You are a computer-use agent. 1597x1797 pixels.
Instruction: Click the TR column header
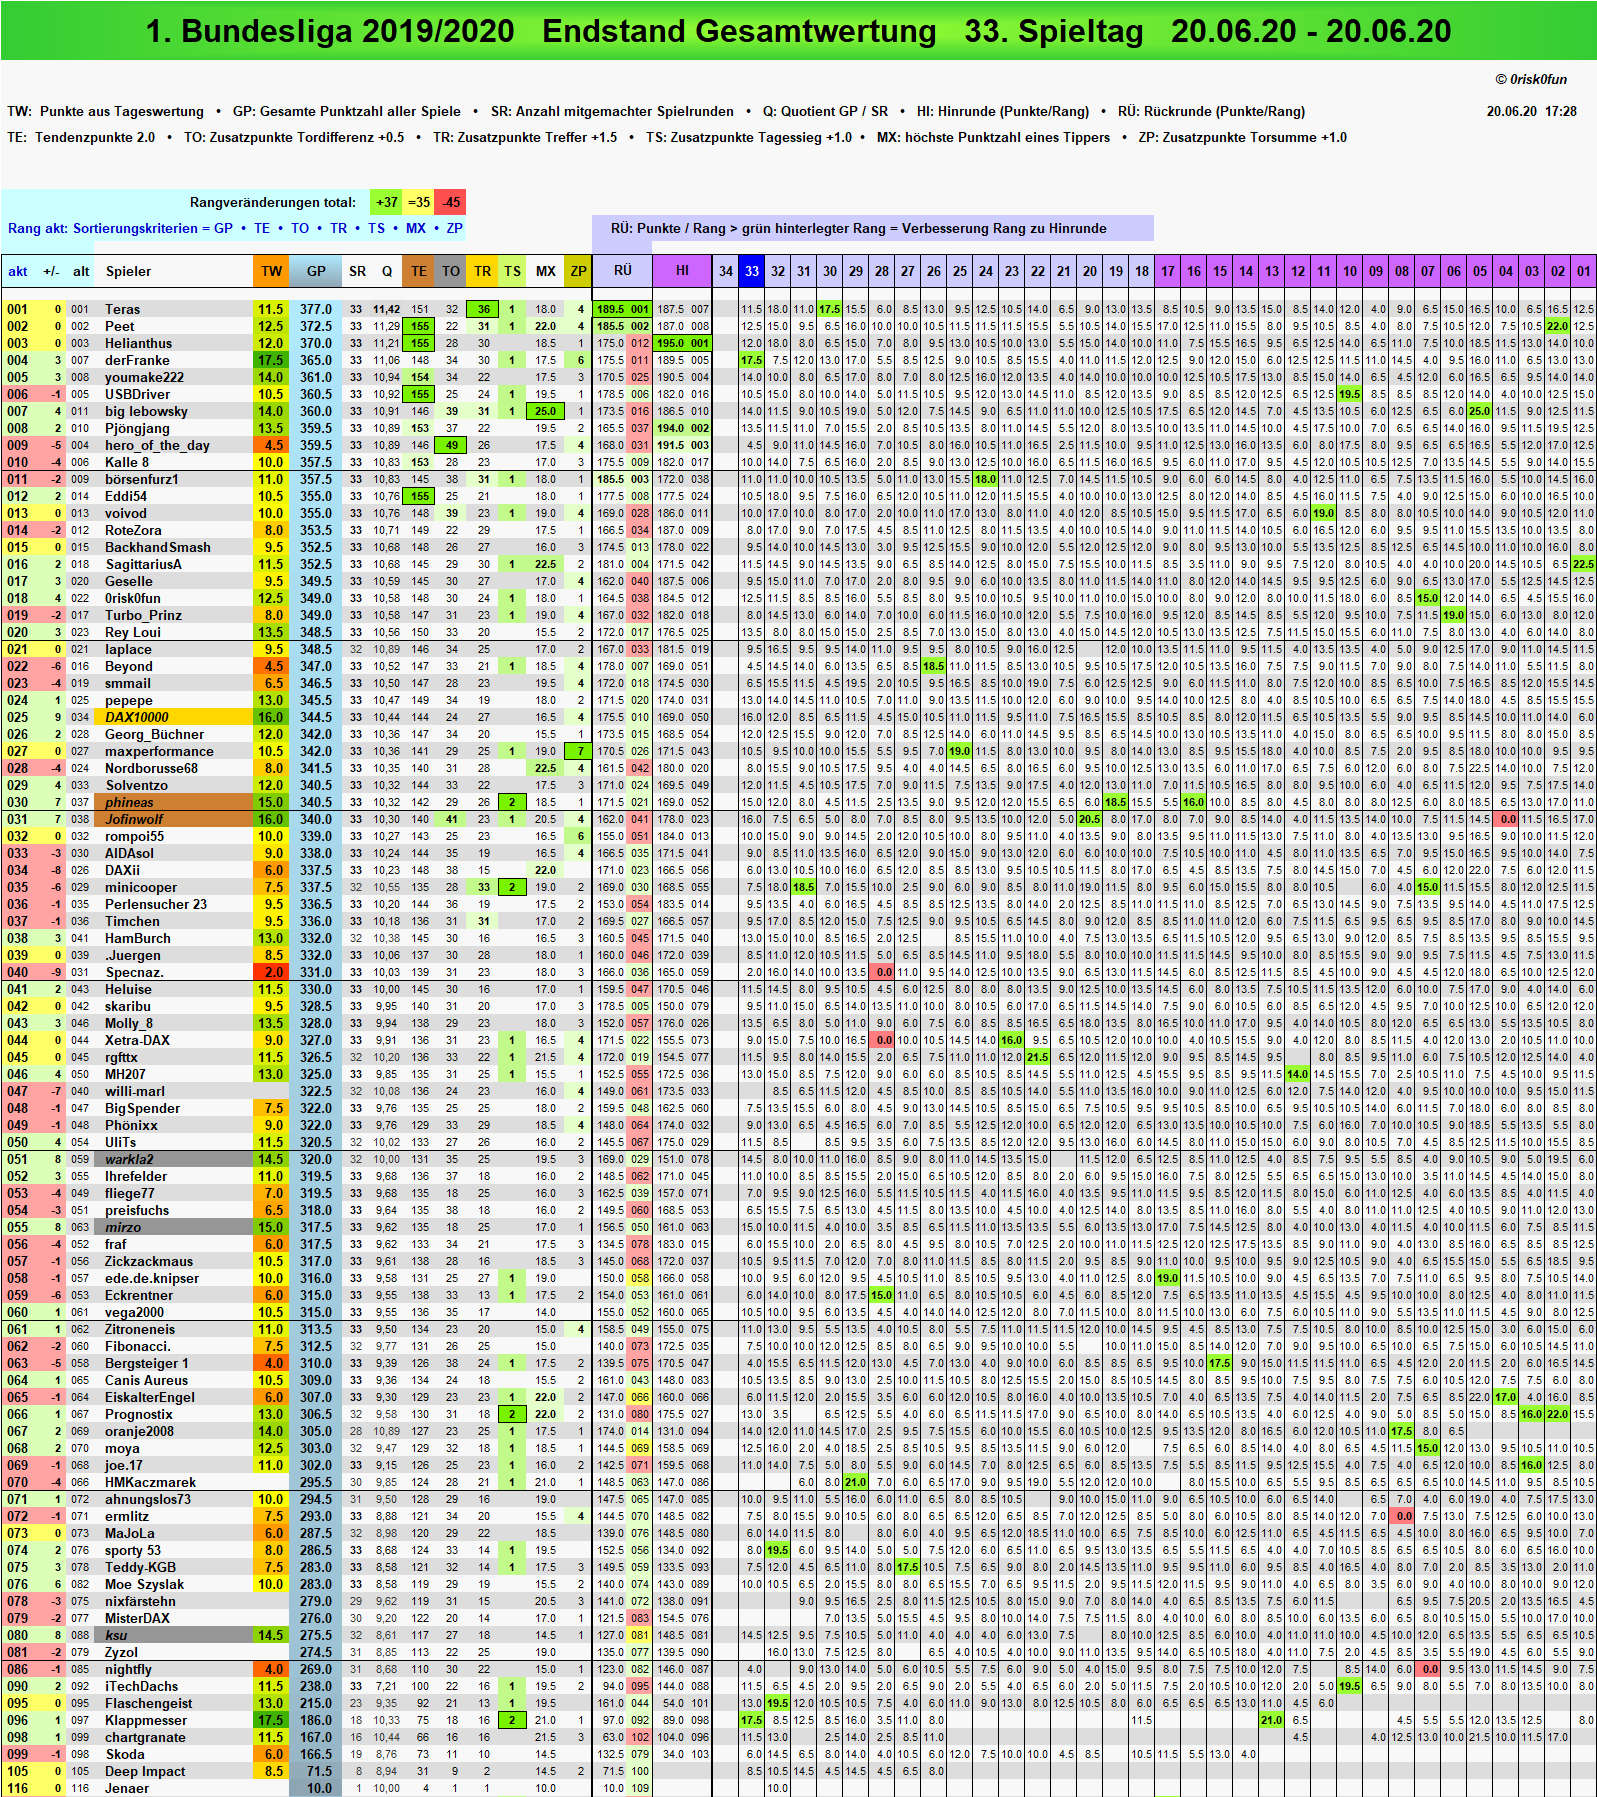tap(483, 271)
